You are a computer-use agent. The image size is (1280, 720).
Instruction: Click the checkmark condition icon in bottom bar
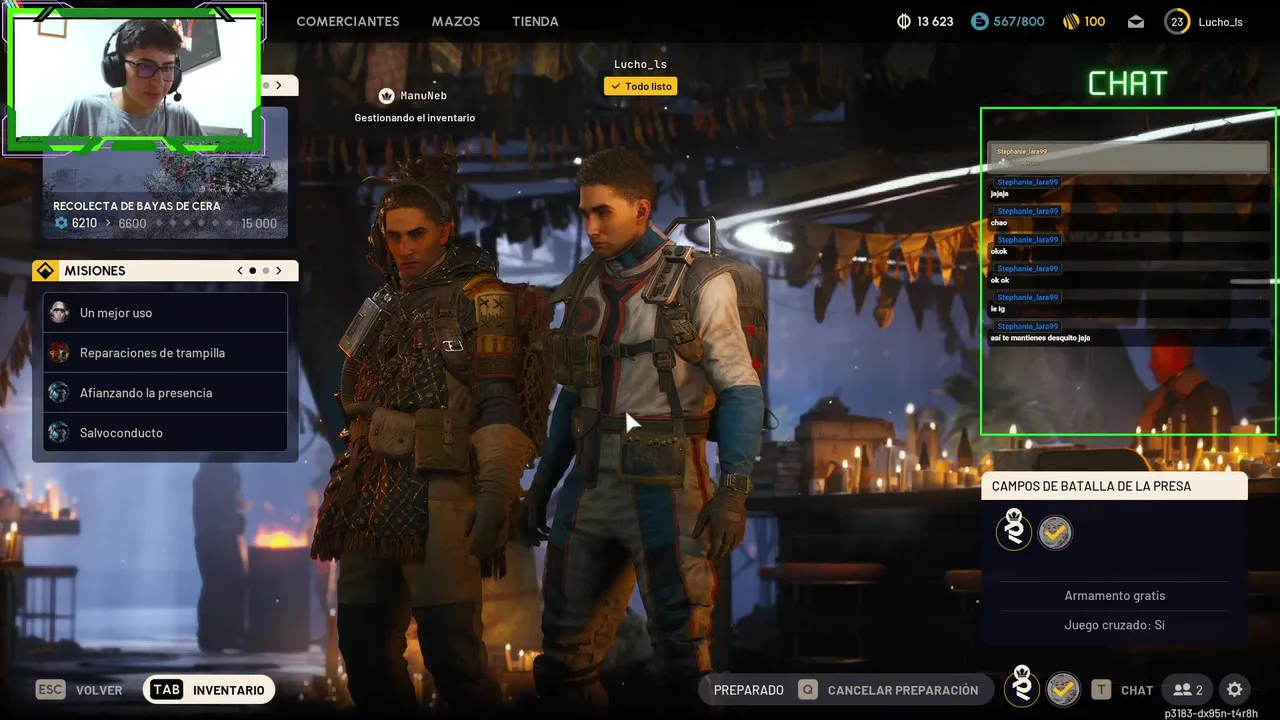(x=1063, y=689)
